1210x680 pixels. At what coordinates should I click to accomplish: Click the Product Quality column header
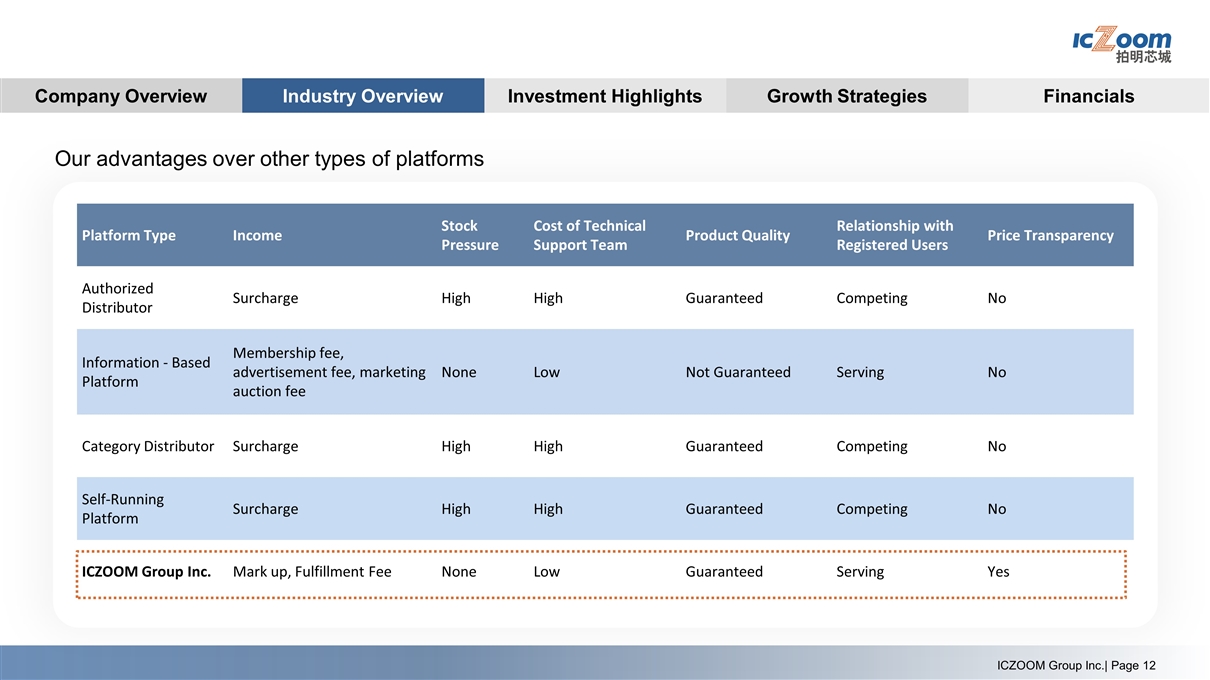[x=737, y=235]
